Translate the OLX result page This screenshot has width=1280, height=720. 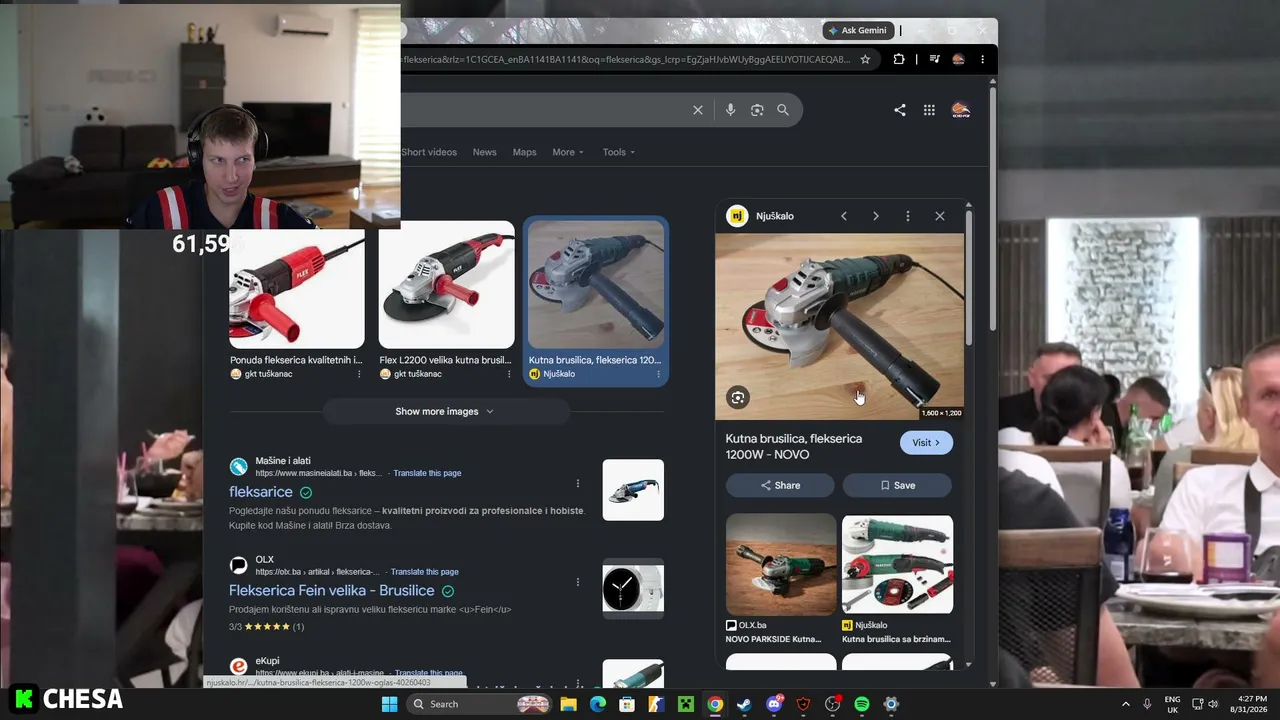tap(425, 572)
